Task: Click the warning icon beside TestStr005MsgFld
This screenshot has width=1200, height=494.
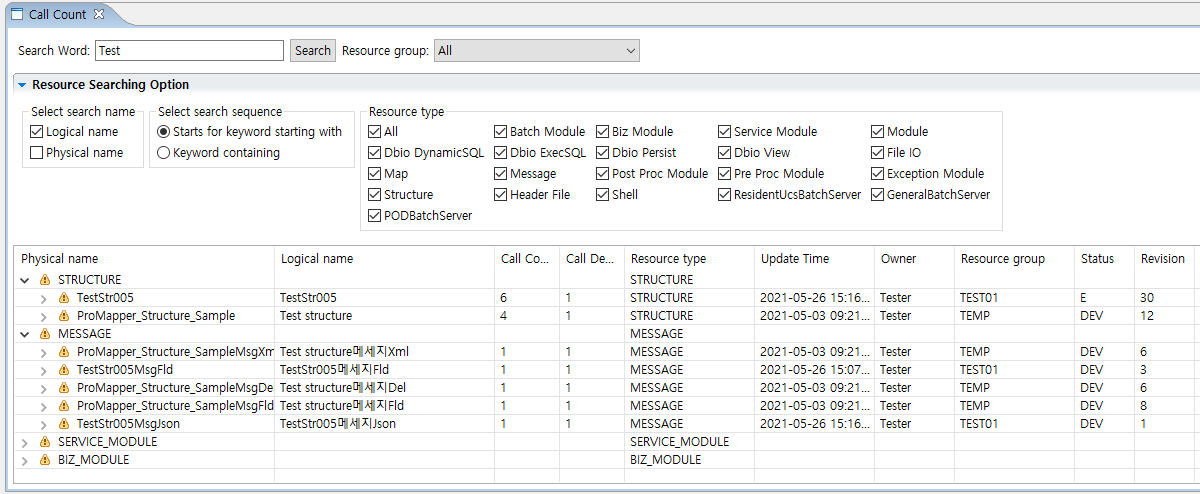Action: coord(64,370)
